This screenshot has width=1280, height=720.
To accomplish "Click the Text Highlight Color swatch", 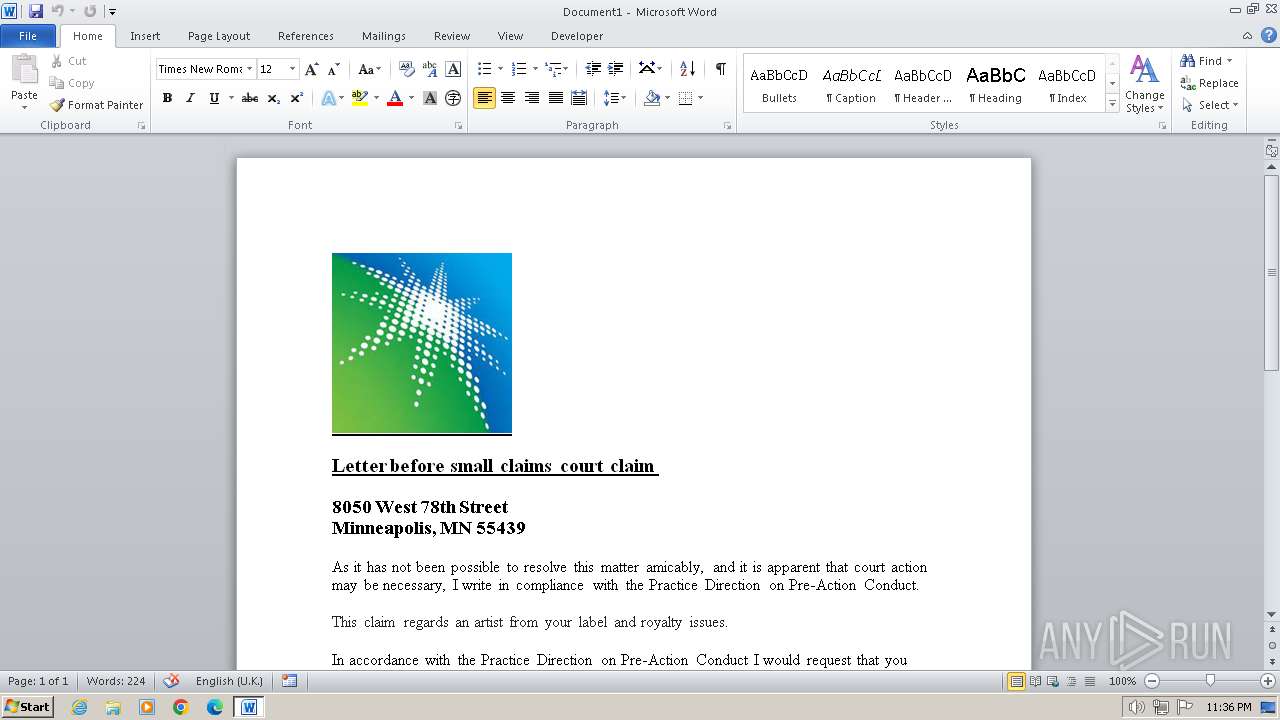I will tap(359, 98).
